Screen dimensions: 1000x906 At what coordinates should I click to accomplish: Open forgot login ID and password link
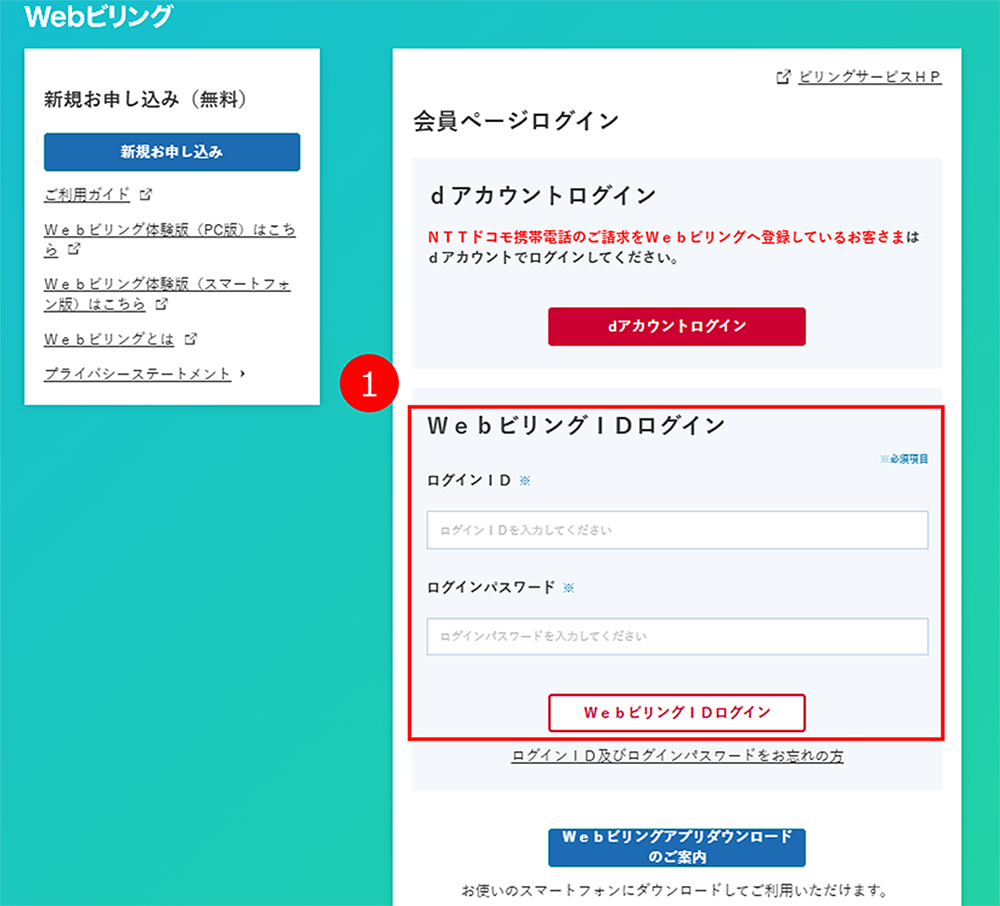coord(677,756)
